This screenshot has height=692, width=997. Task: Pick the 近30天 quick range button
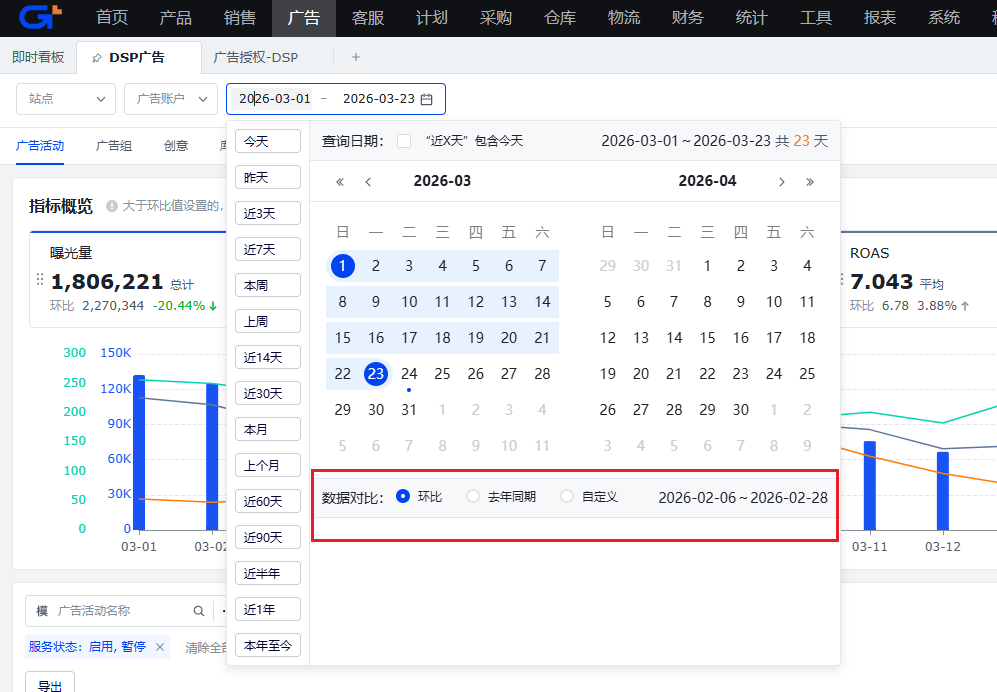pos(267,393)
